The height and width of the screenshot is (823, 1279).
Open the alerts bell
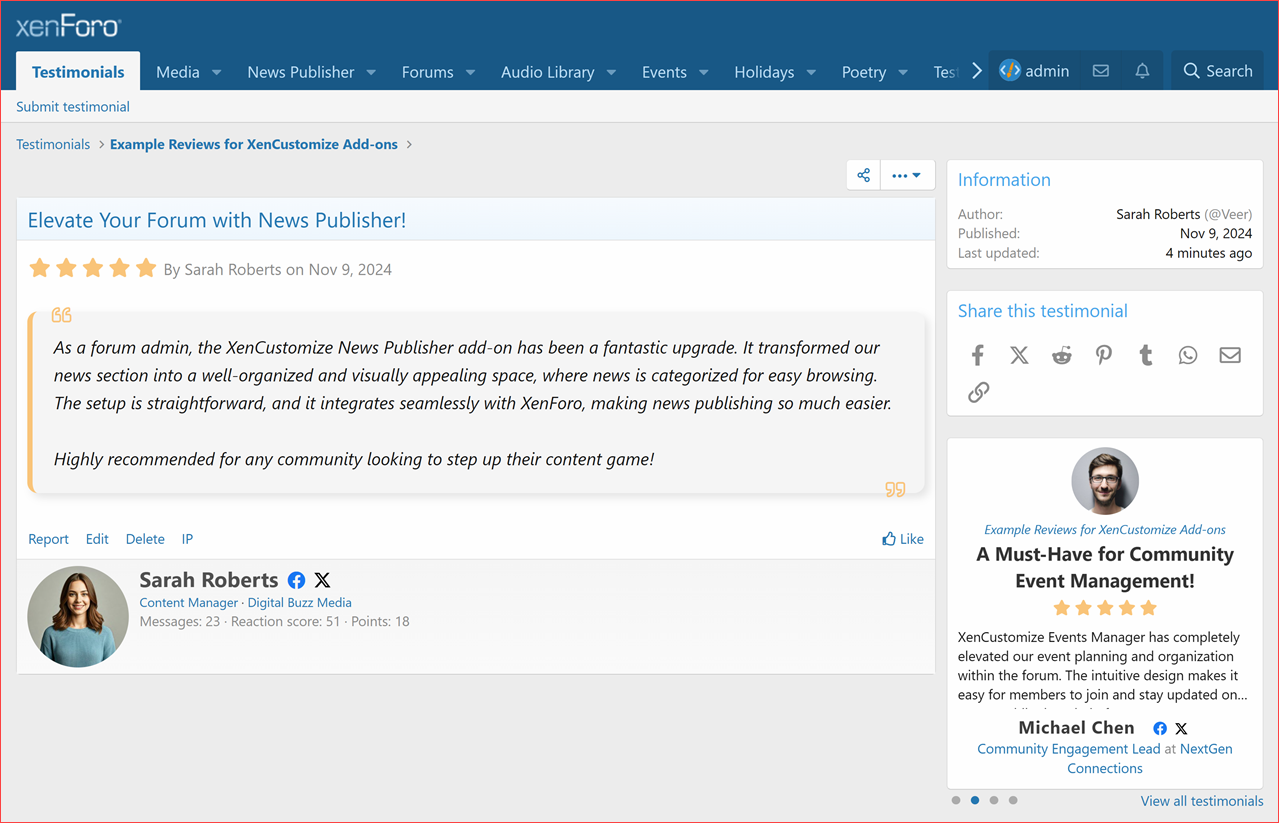pos(1141,70)
